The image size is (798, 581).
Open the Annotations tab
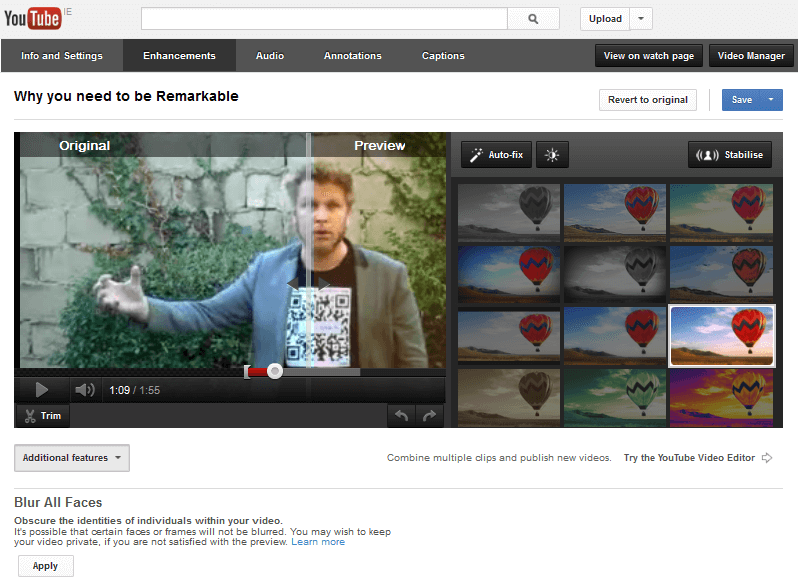[352, 56]
